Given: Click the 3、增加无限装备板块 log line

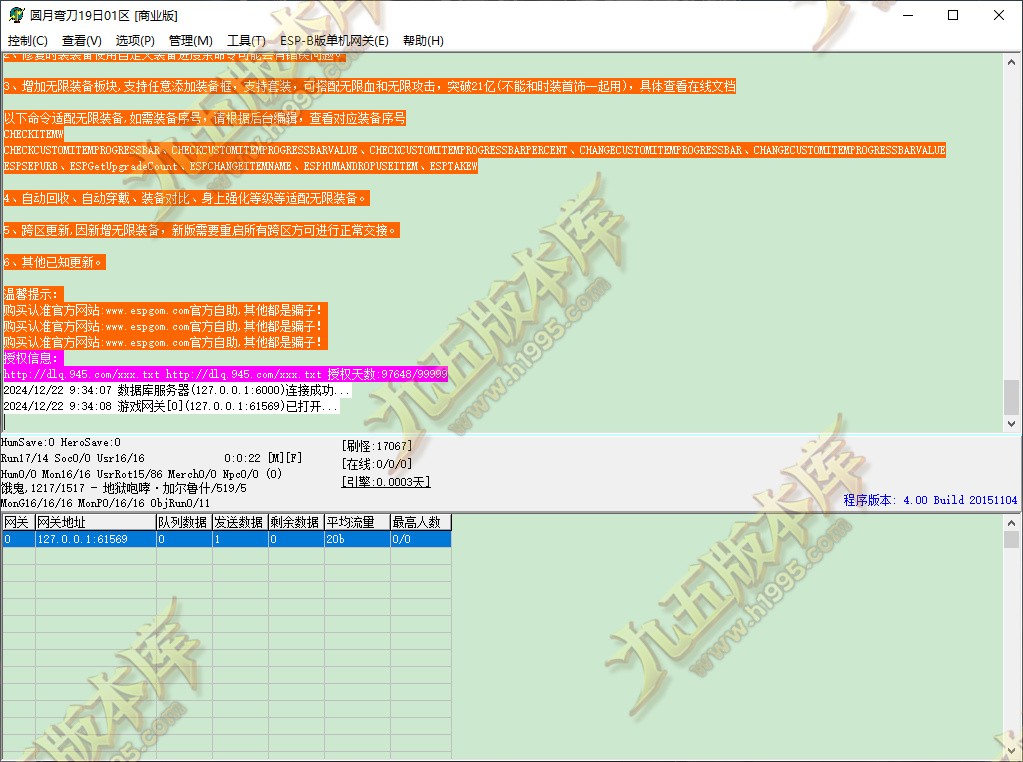Looking at the screenshot, I should (x=370, y=86).
